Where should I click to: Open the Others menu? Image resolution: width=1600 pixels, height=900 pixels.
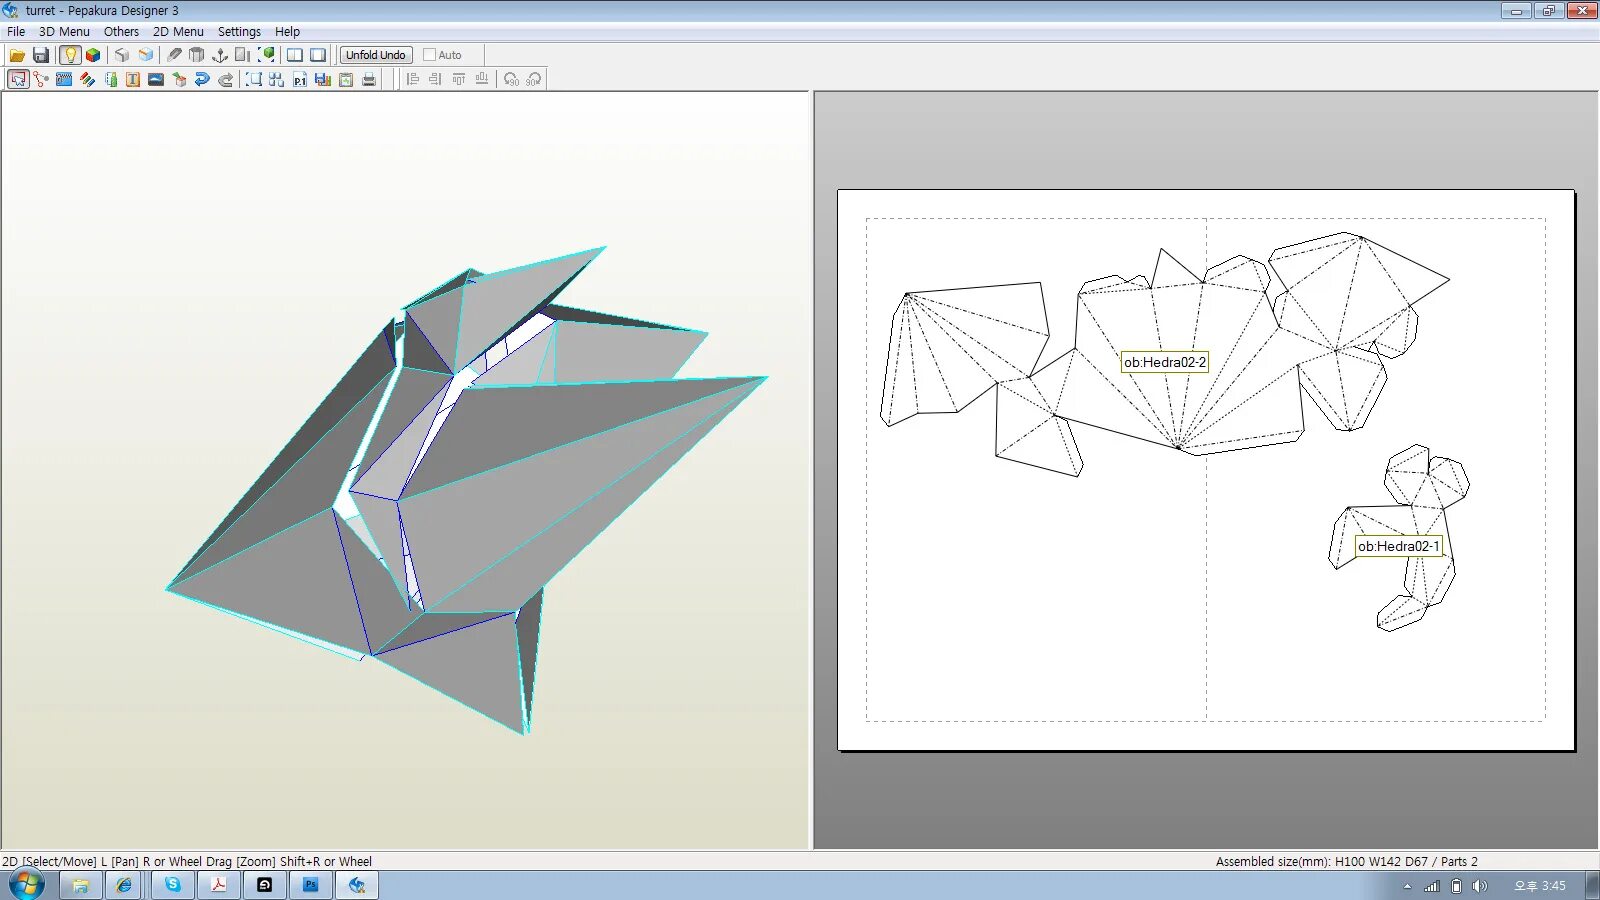point(121,31)
